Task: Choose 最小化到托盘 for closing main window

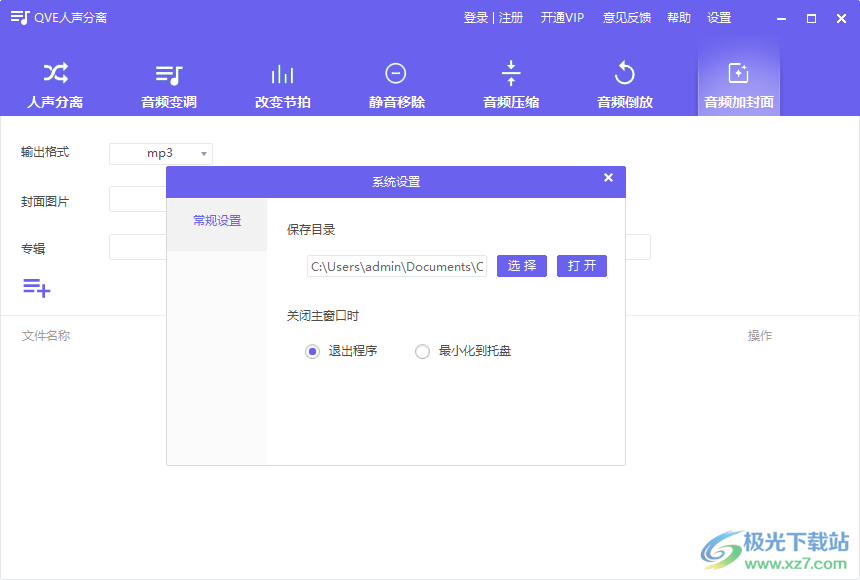Action: click(421, 351)
